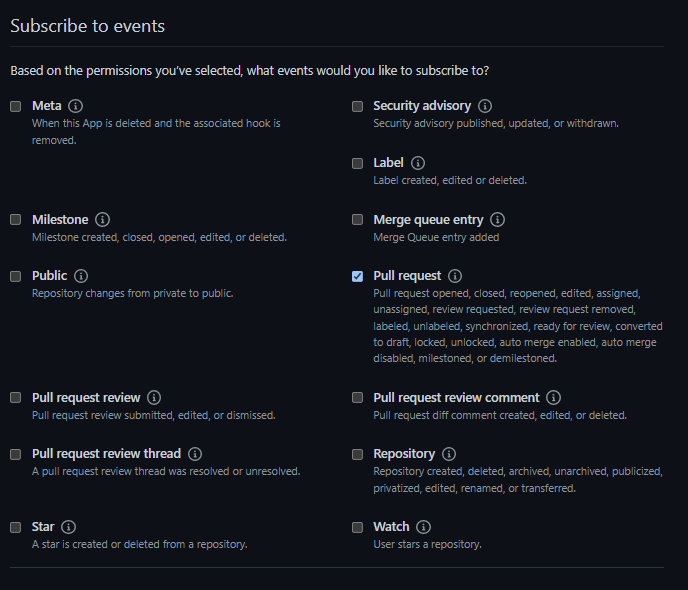The image size is (688, 590).
Task: Click the info icon beside Star
Action: coord(68,527)
